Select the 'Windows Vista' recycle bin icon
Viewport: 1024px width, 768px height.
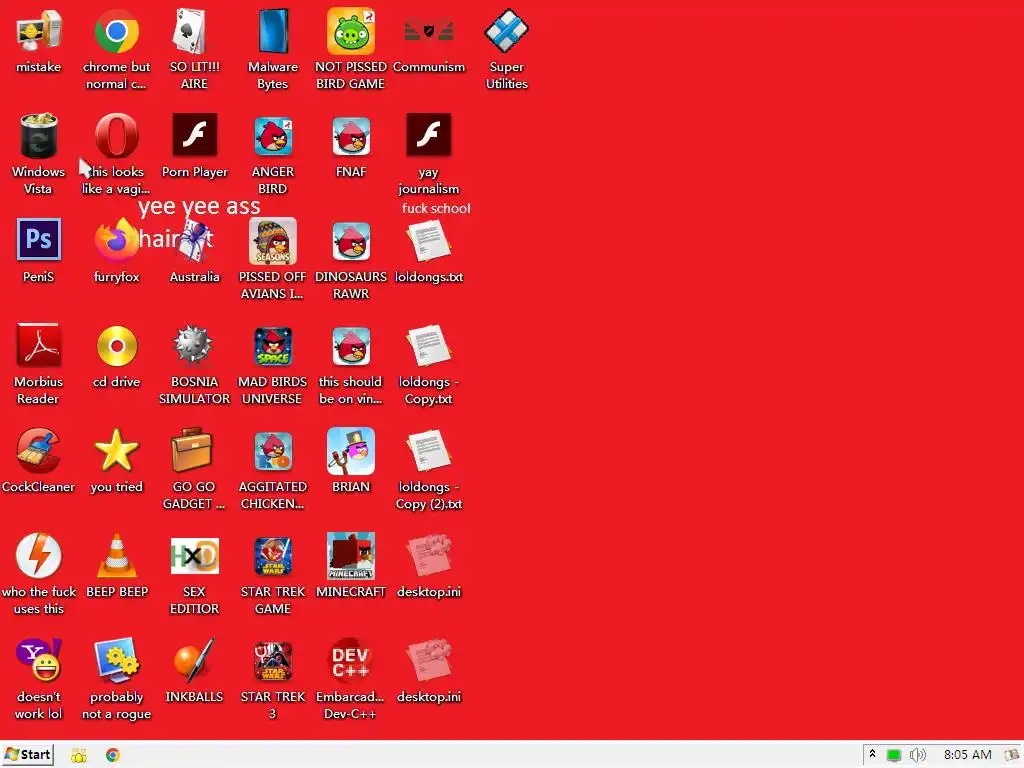(x=39, y=136)
